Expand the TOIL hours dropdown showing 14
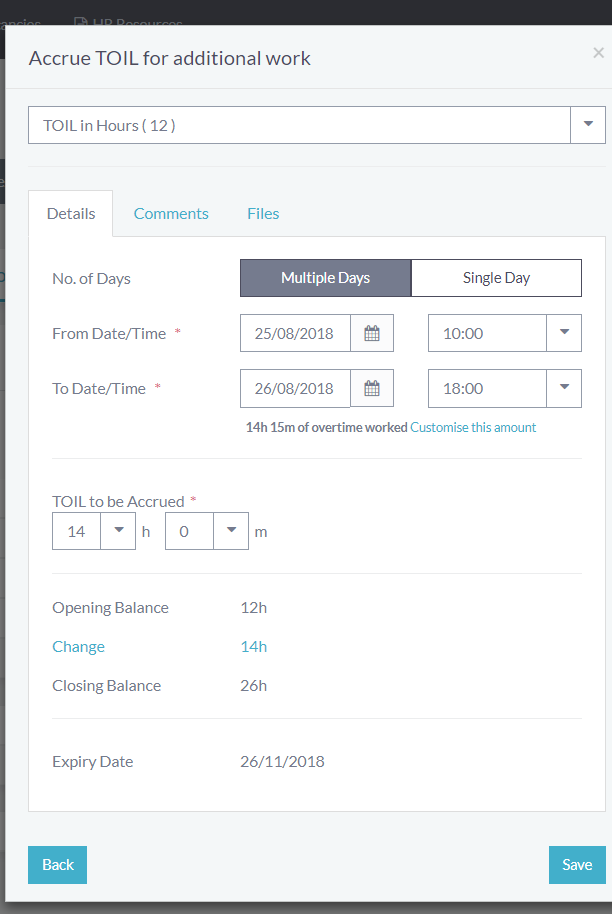612x914 pixels. 118,531
